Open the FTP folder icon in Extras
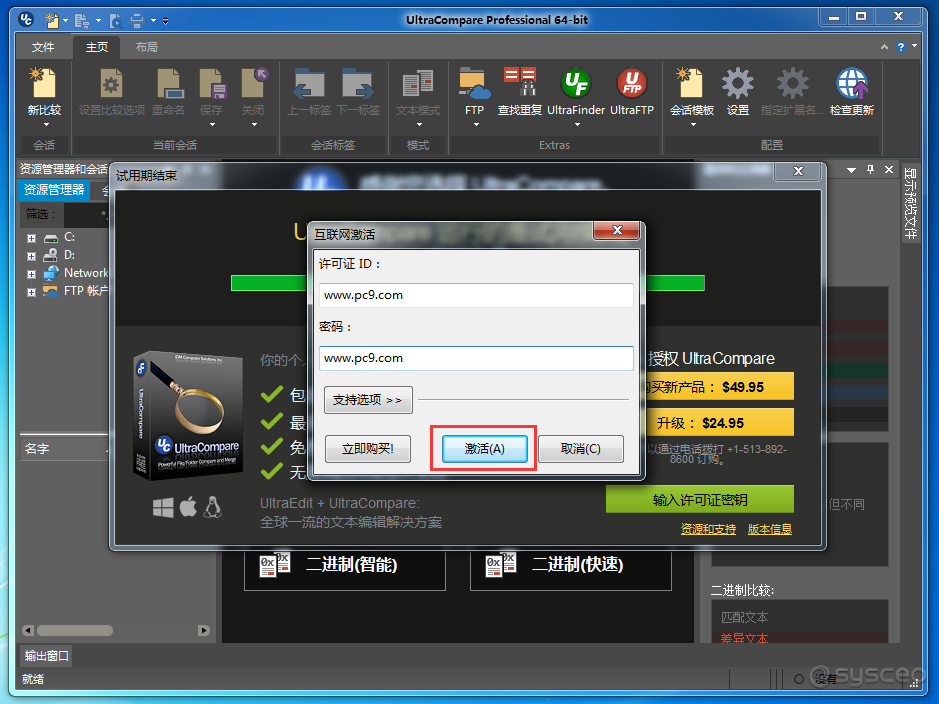Image resolution: width=939 pixels, height=704 pixels. (x=474, y=84)
